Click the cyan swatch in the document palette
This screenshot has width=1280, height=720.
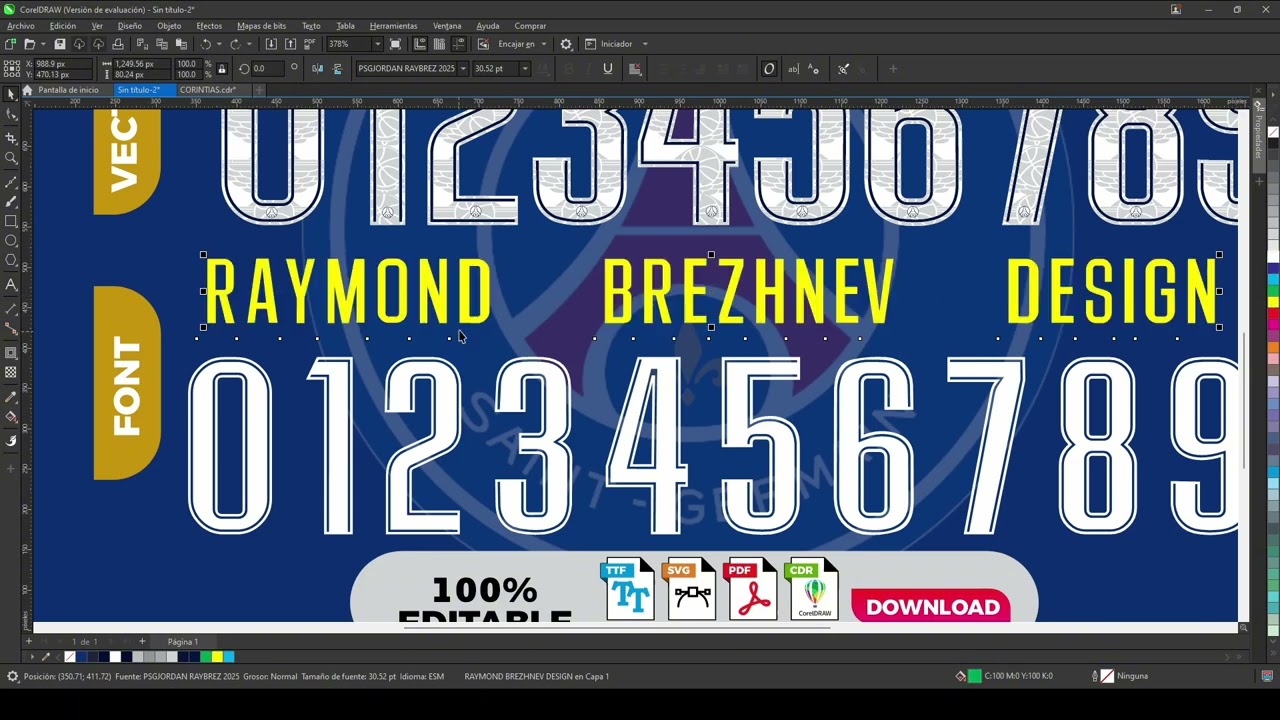click(229, 657)
